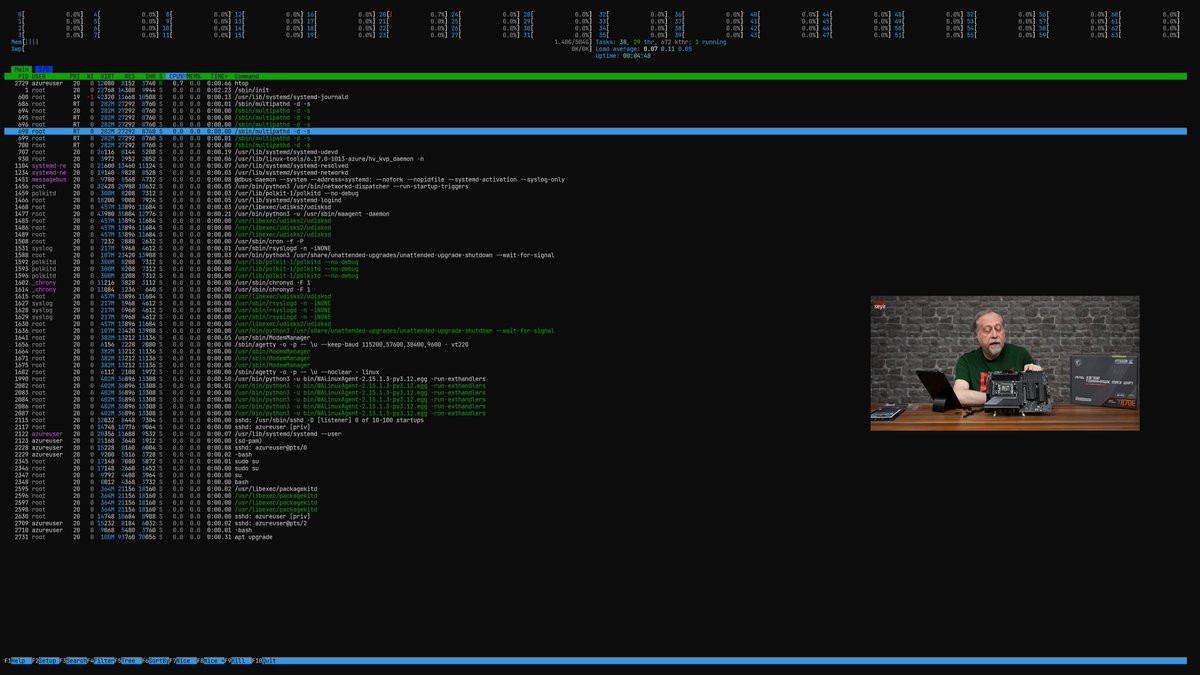Click the Swp usage meter
Screen dimensions: 1200x675
(300, 48)
